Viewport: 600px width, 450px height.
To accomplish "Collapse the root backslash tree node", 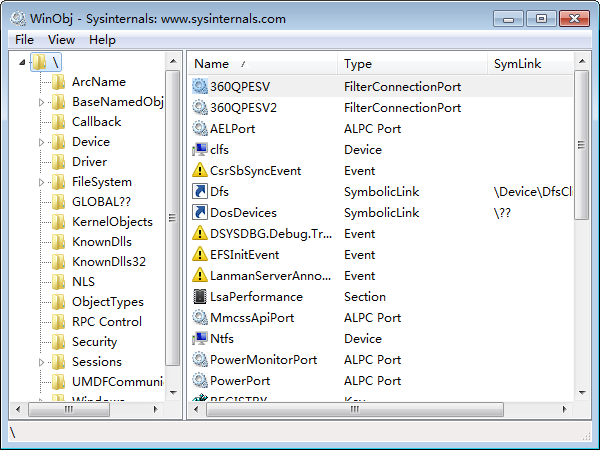I will [22, 62].
